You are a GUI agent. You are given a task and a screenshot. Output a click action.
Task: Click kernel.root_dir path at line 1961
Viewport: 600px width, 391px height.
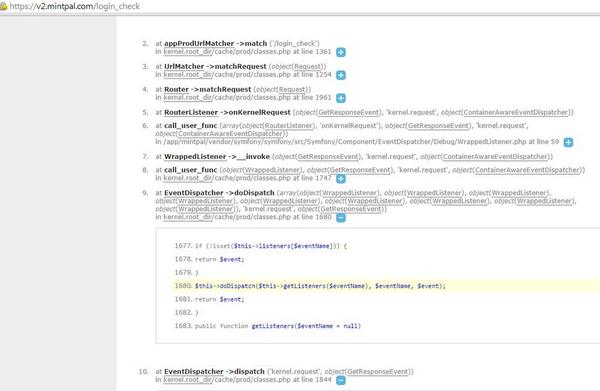[x=188, y=98]
